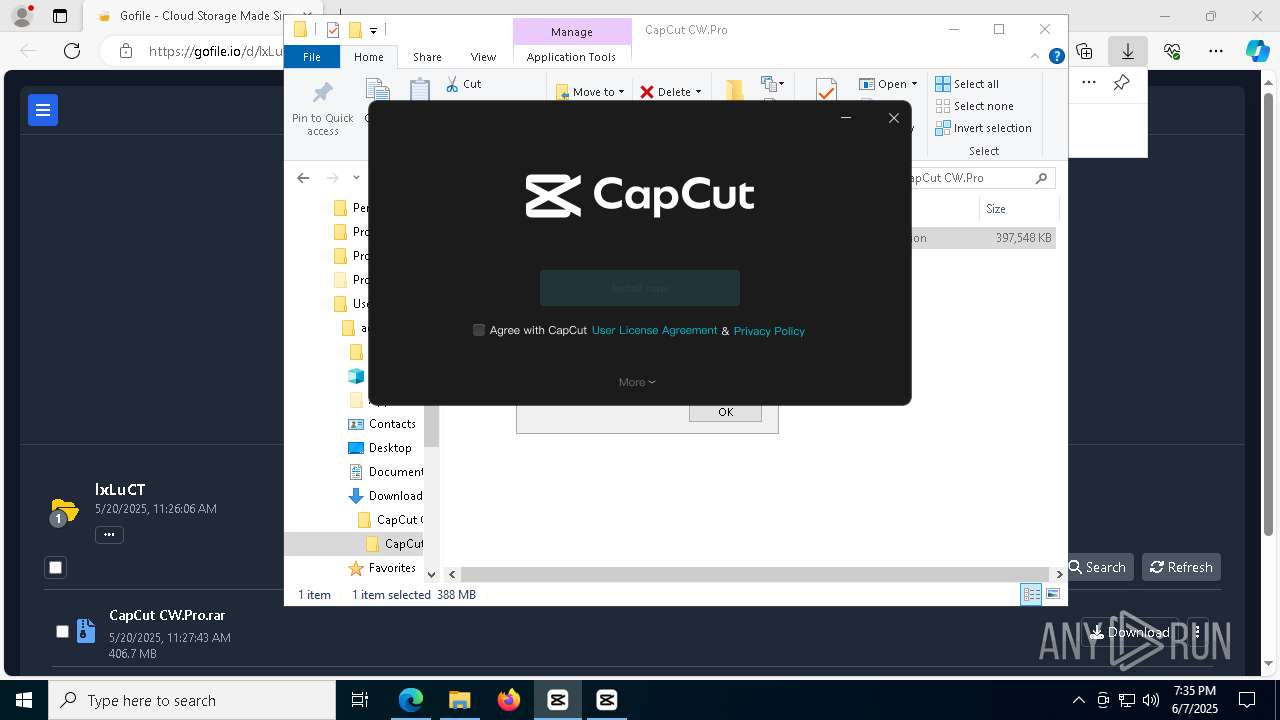The height and width of the screenshot is (720, 1280).
Task: Click the Cut scissors command
Action: coord(464,84)
